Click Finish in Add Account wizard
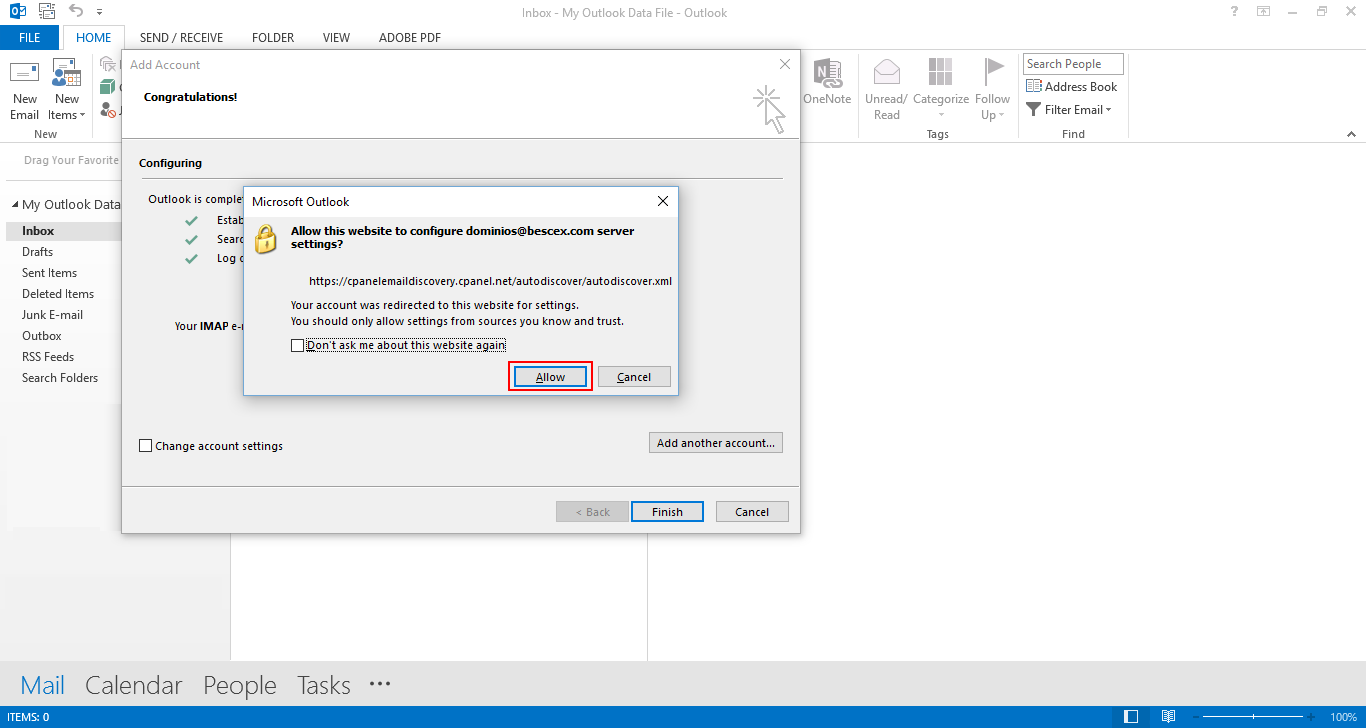 [x=667, y=512]
